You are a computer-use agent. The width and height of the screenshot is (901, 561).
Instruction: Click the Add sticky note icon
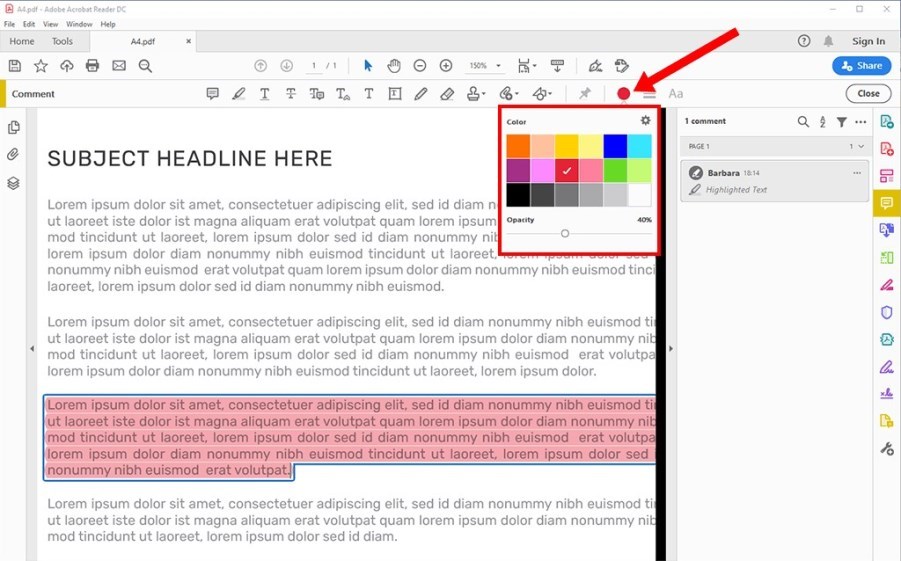pyautogui.click(x=212, y=94)
